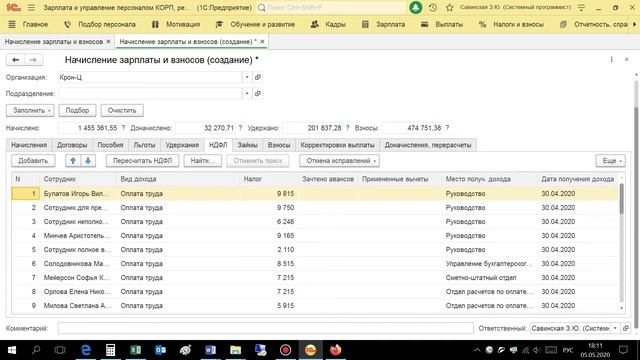Select the row Солодовникова Ма...
This screenshot has width=640, height=360.
pos(315,264)
